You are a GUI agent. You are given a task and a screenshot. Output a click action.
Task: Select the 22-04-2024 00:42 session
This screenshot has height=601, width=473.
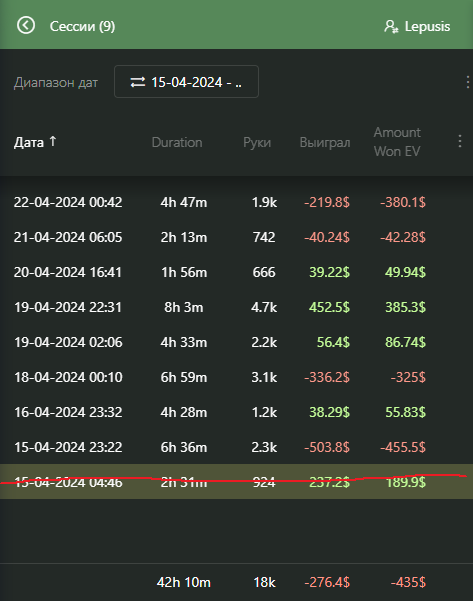point(236,202)
